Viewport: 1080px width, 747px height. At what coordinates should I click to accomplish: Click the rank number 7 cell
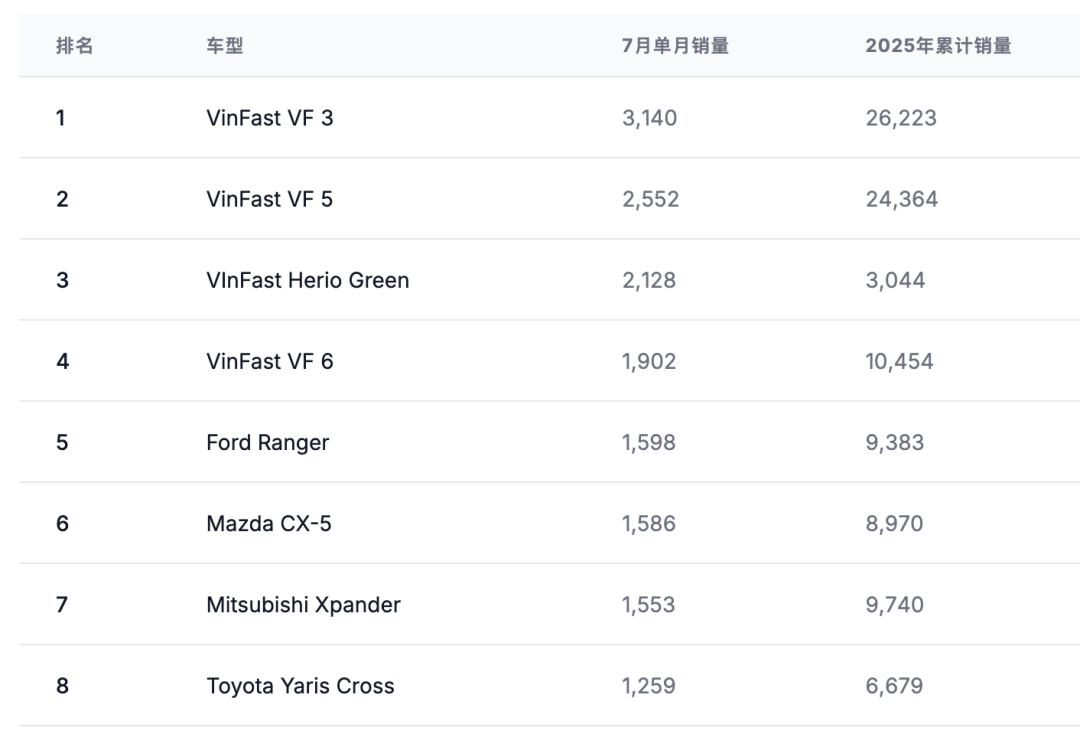coord(62,604)
